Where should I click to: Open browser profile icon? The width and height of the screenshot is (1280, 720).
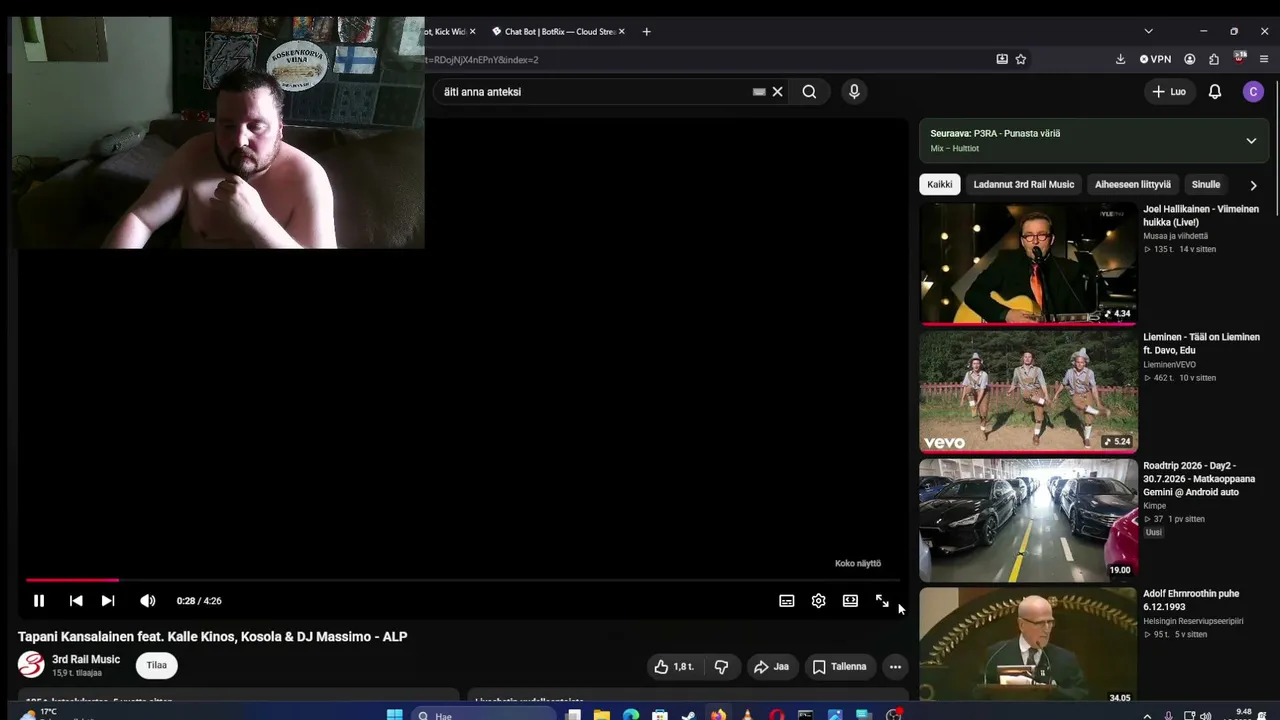[1190, 60]
